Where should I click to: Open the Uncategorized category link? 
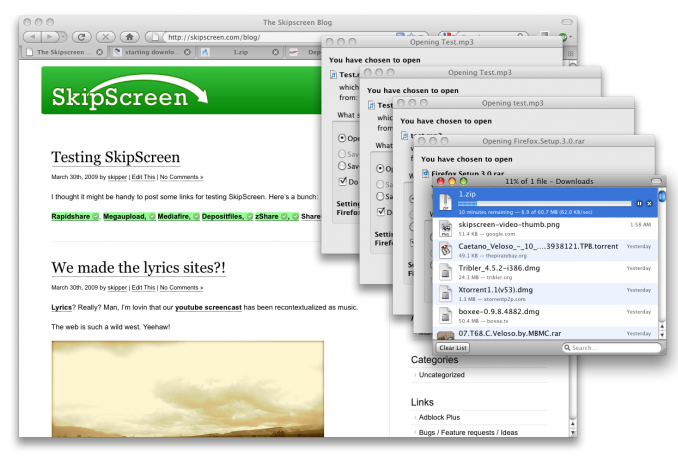point(441,375)
